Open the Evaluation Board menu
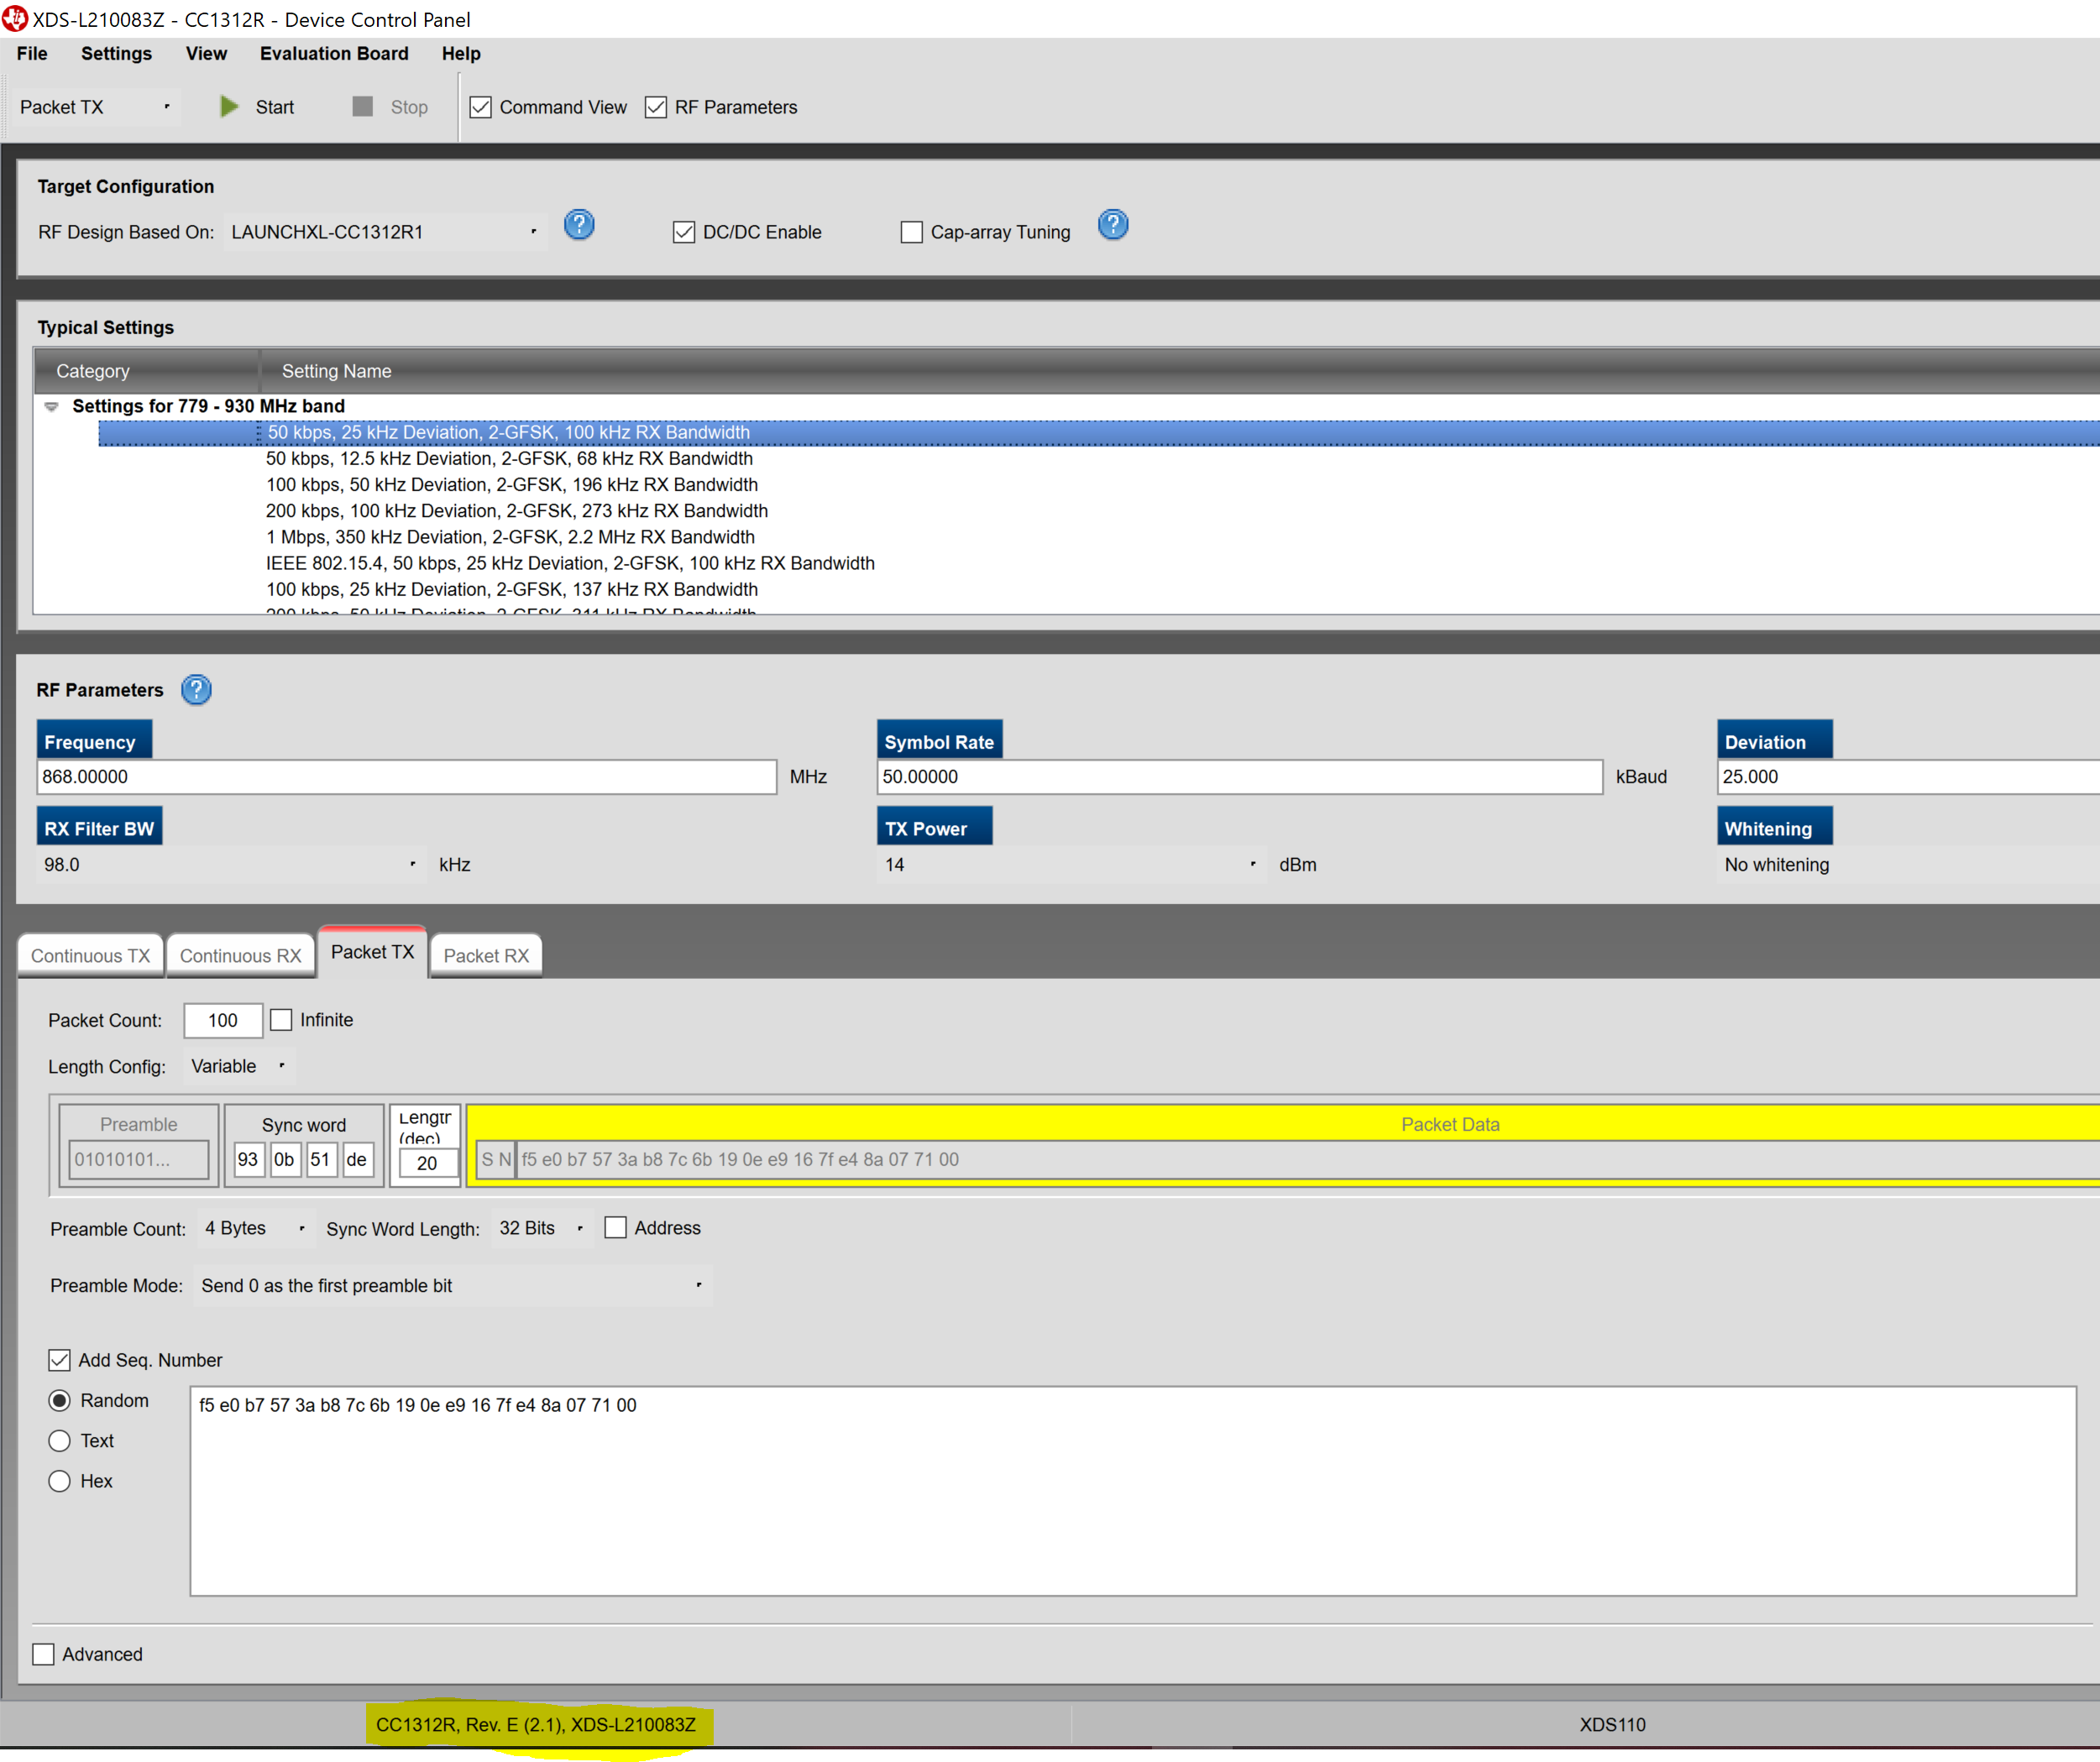The image size is (2100, 1762). click(x=334, y=54)
